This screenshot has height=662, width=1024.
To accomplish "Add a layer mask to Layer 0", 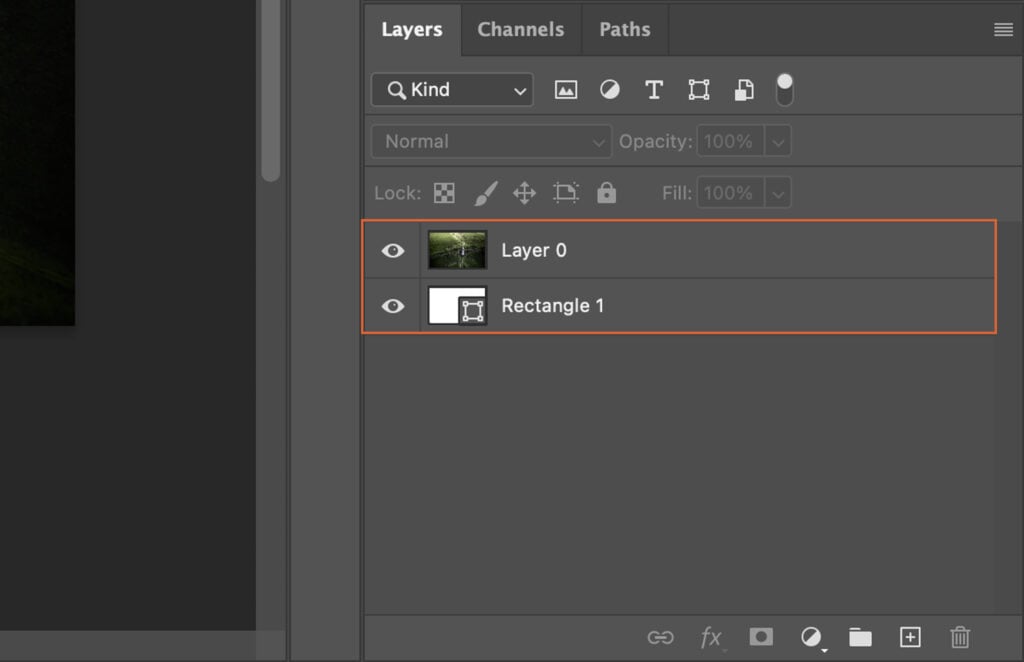I will (761, 637).
